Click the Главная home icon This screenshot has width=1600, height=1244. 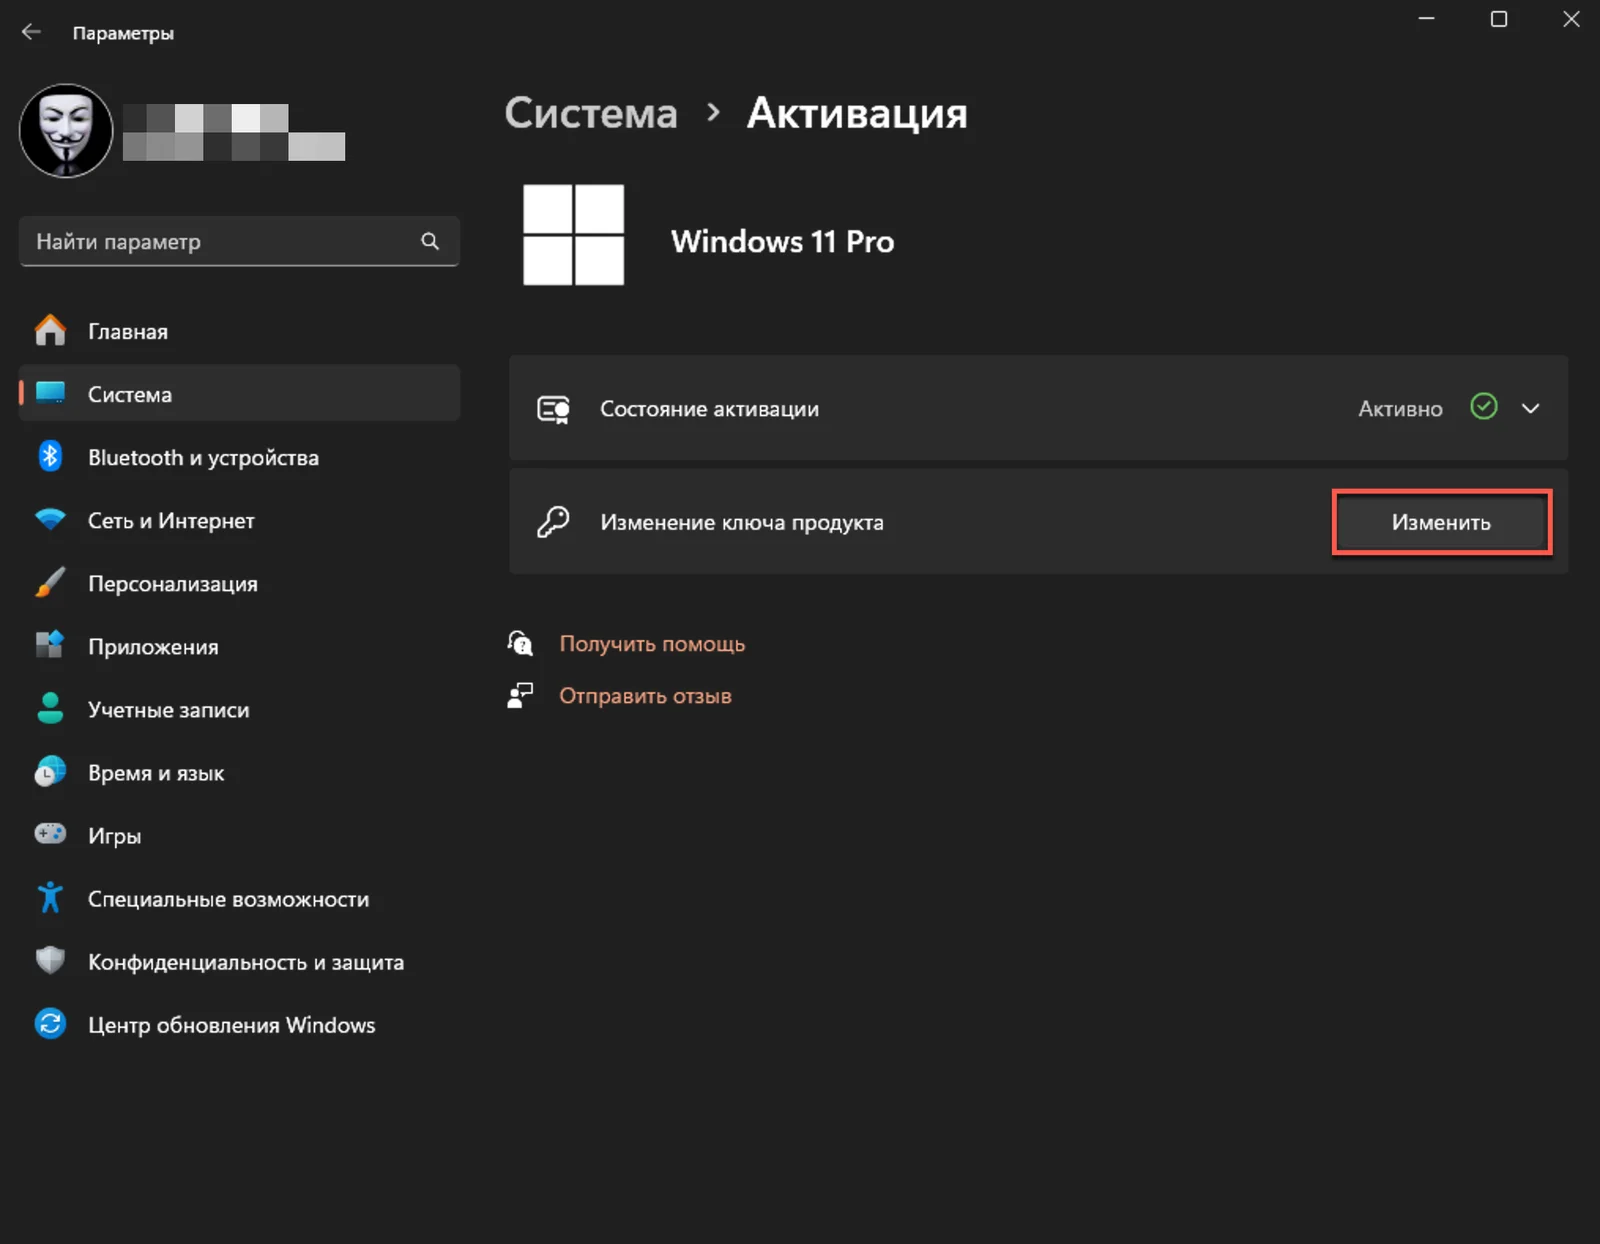pyautogui.click(x=50, y=331)
